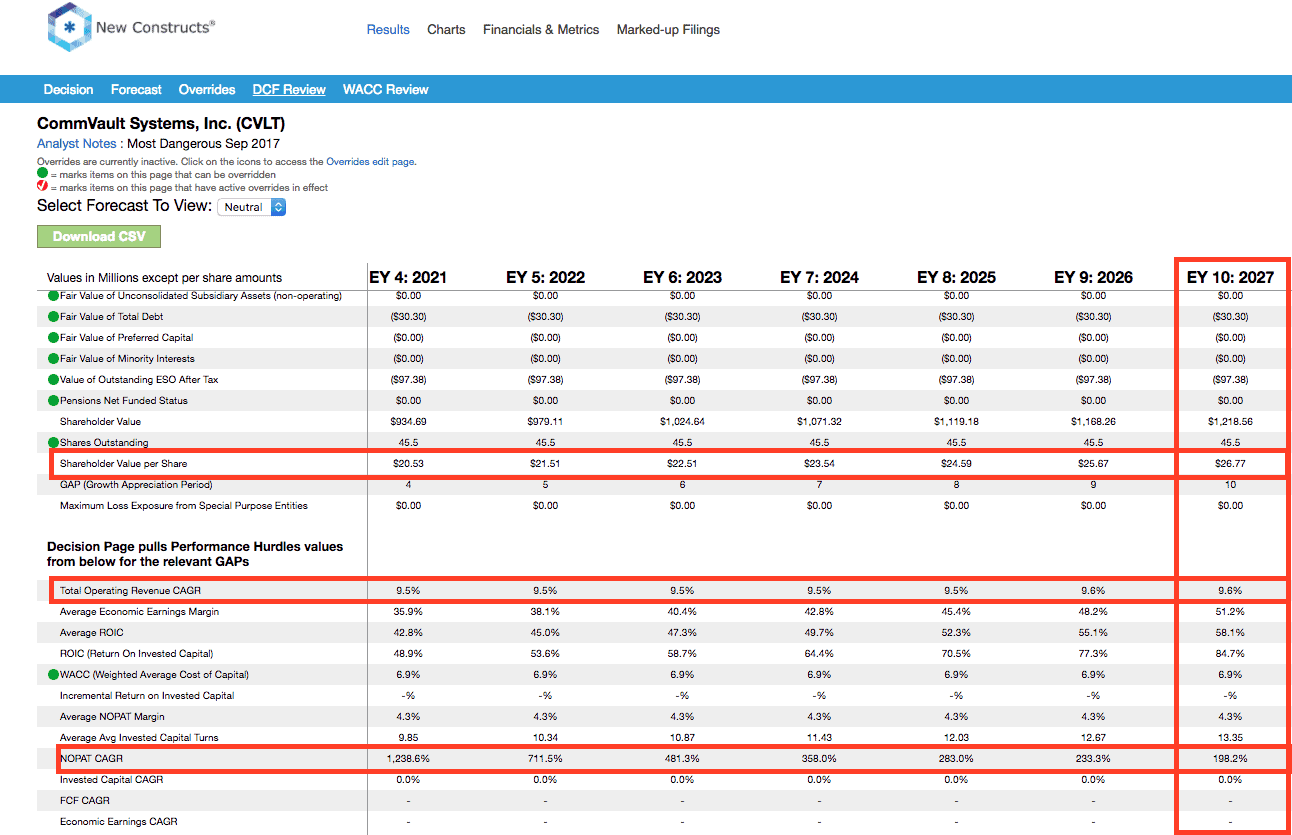
Task: Click green override dot for Shares Outstanding
Action: tap(53, 443)
